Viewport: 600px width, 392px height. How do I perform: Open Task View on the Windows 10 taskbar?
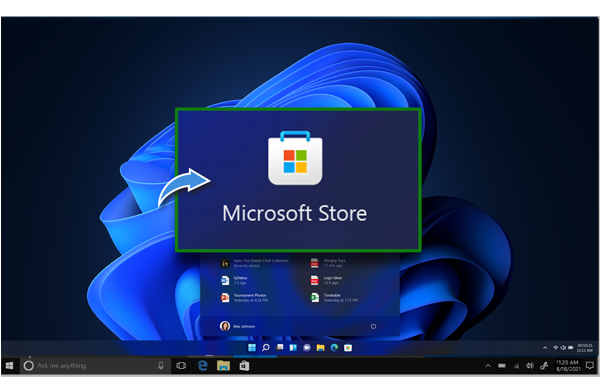tap(181, 366)
